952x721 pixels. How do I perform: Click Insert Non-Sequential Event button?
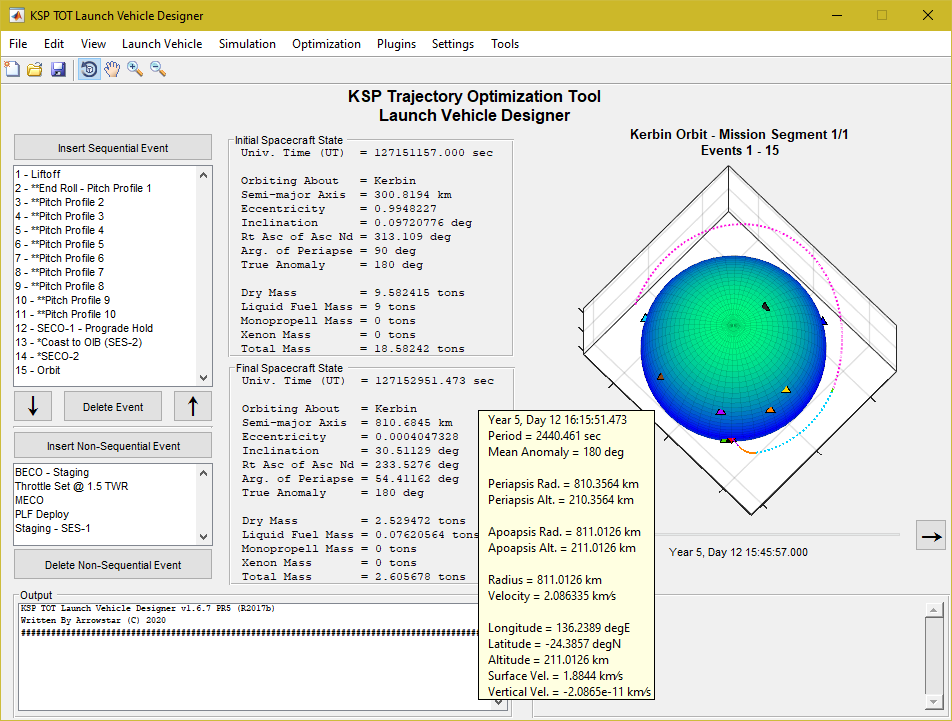pos(113,445)
